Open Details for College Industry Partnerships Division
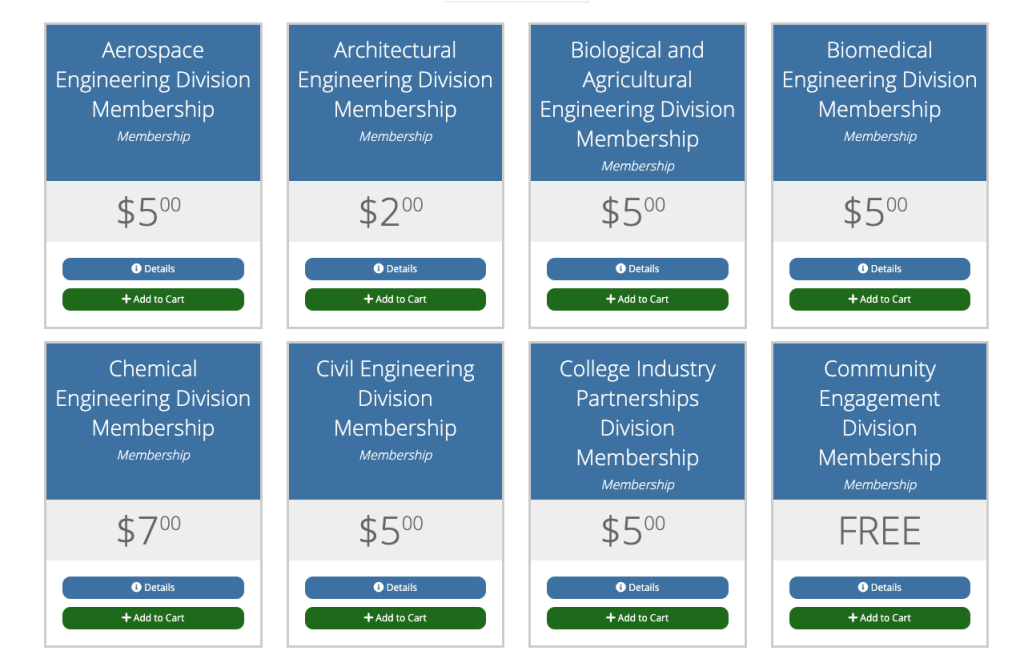 637,587
